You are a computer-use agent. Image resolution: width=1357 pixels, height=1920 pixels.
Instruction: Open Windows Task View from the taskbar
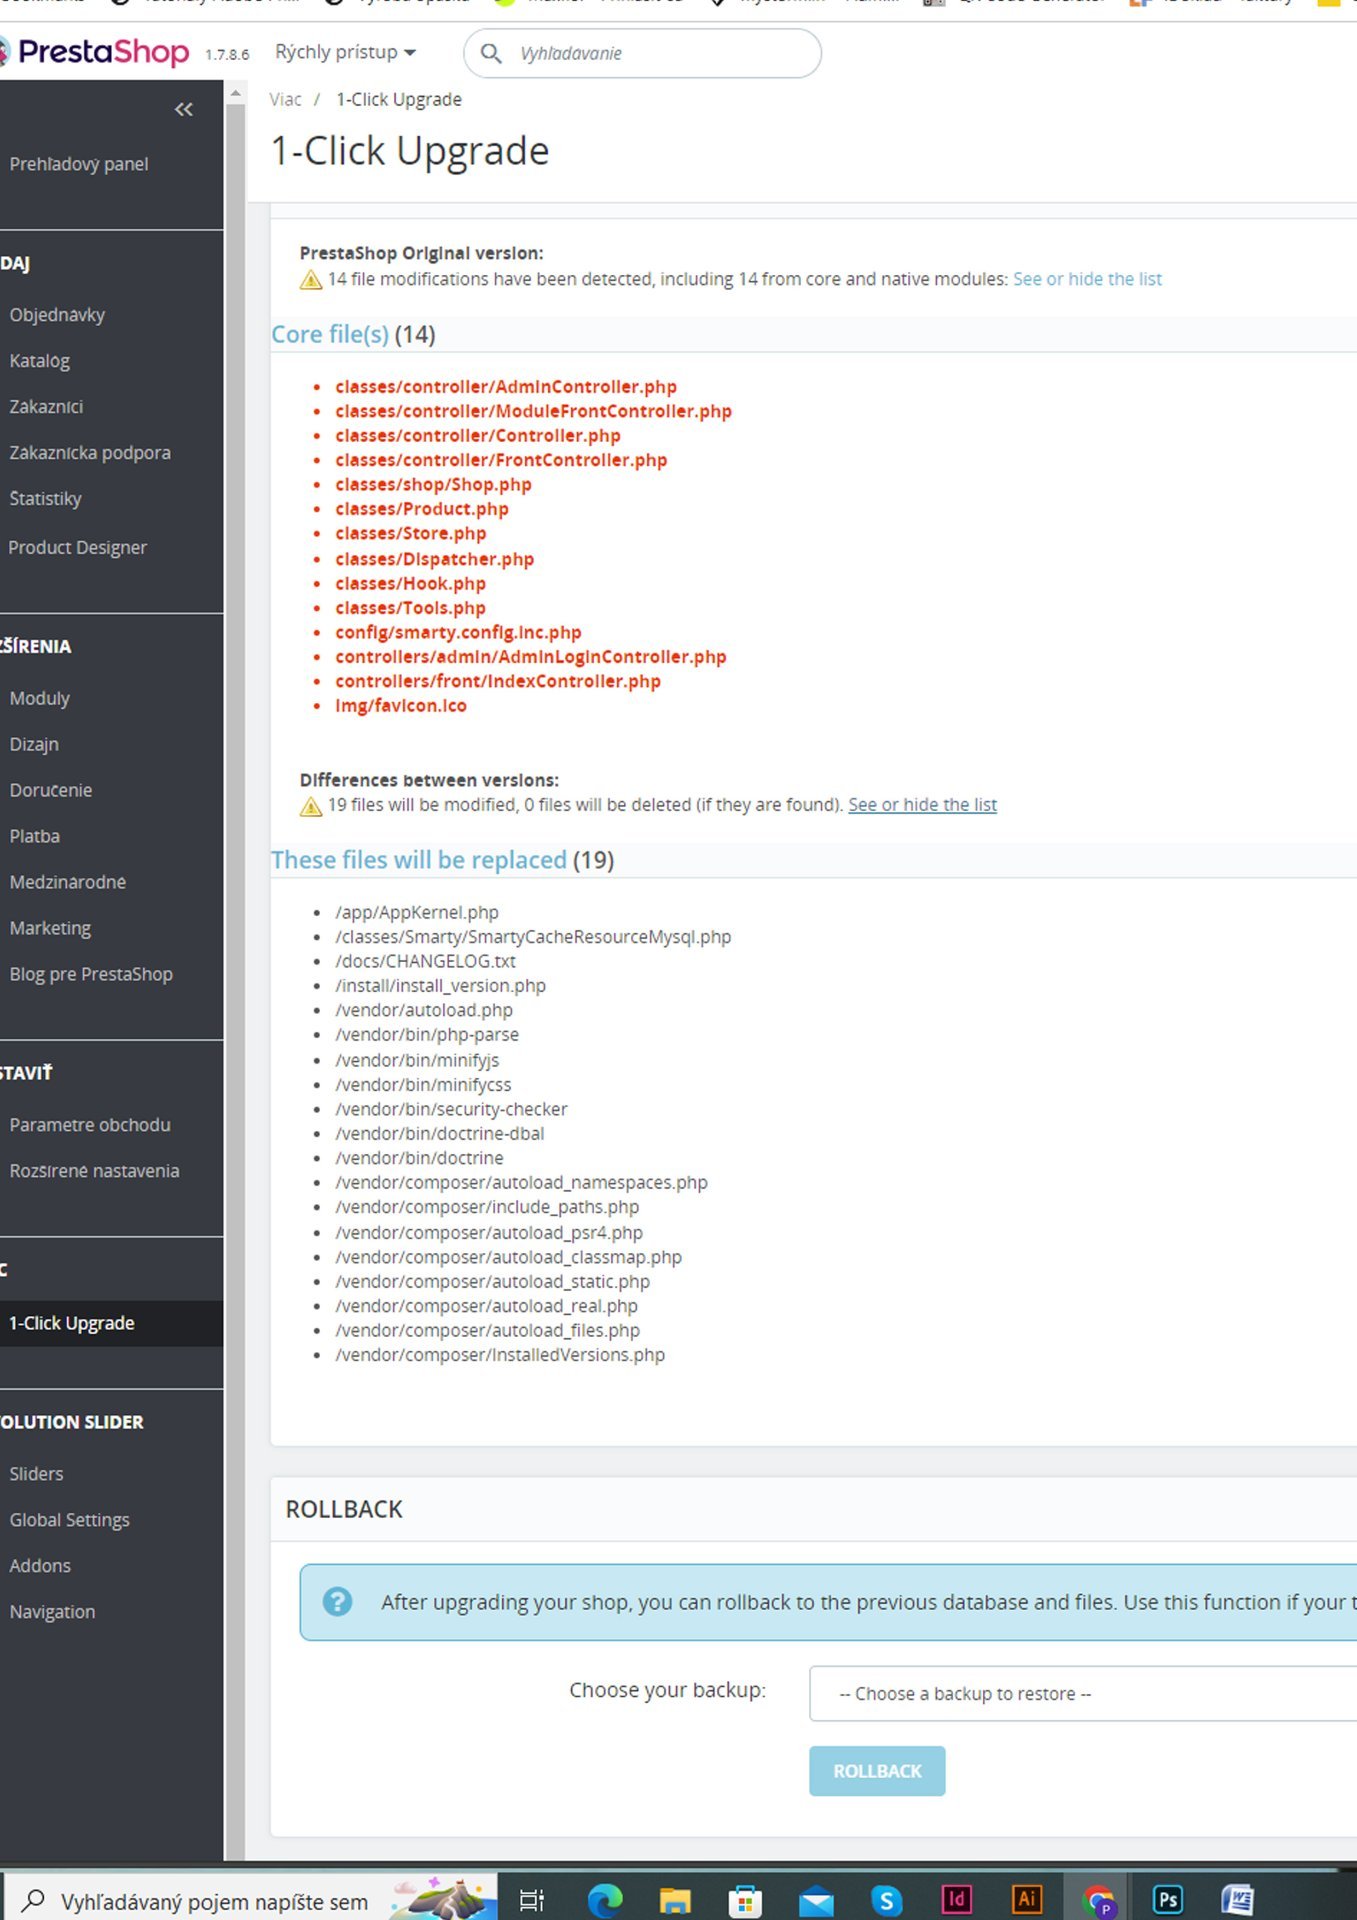(532, 1900)
